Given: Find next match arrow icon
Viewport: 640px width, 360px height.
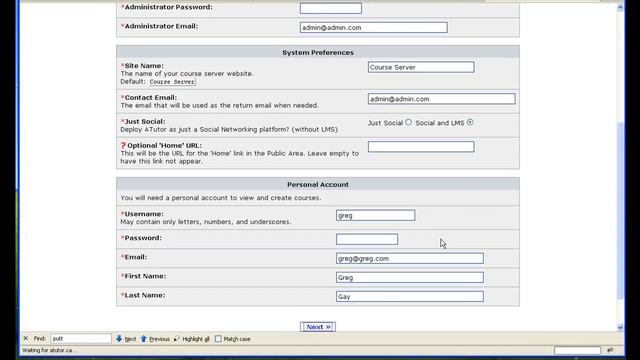Looking at the screenshot, I should 119,338.
